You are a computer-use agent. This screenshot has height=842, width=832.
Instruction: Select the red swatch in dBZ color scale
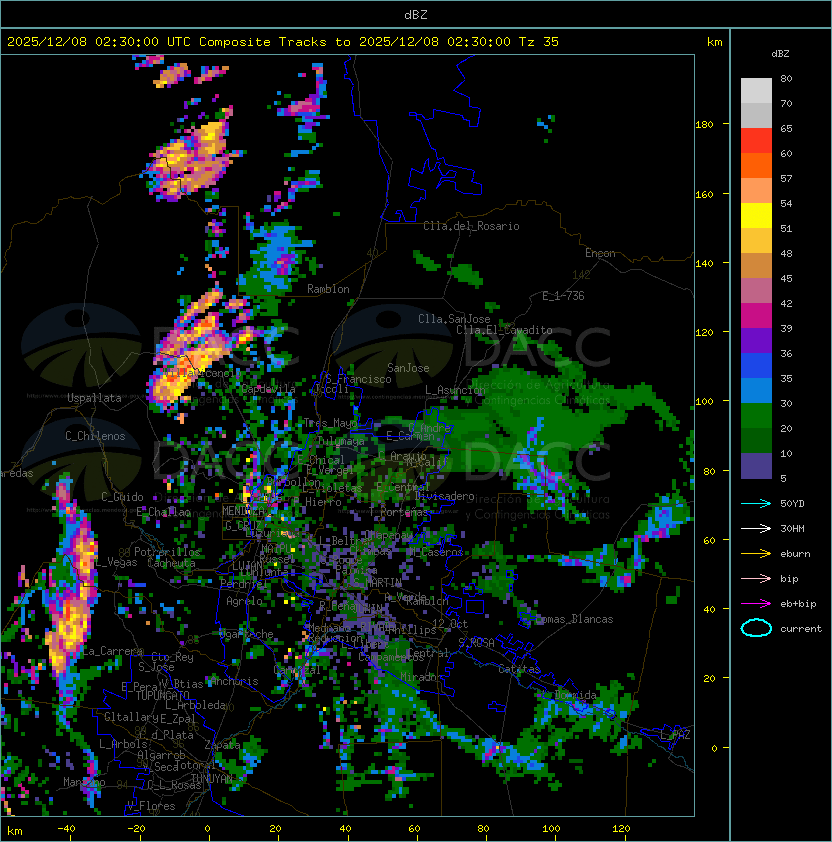coord(756,141)
